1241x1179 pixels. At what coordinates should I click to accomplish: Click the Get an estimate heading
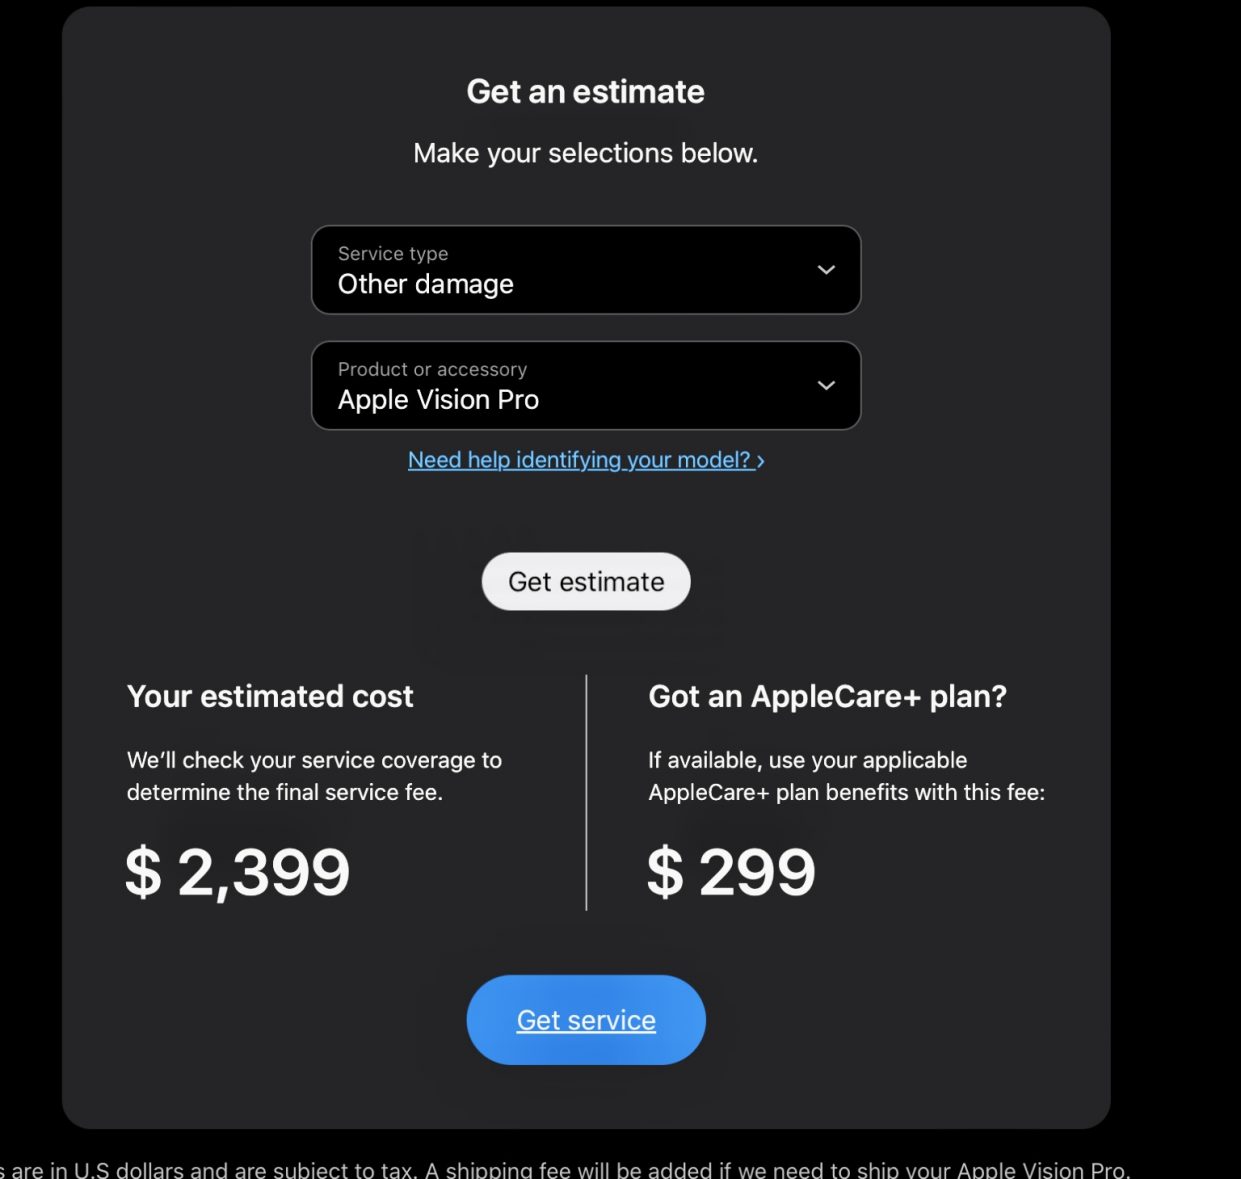coord(585,92)
